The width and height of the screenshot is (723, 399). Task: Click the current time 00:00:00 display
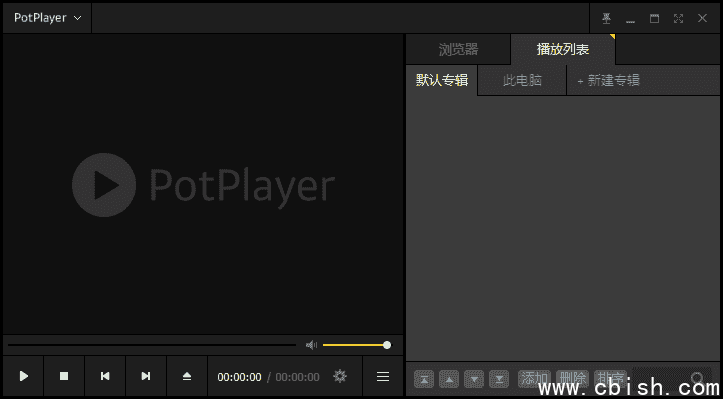[239, 377]
